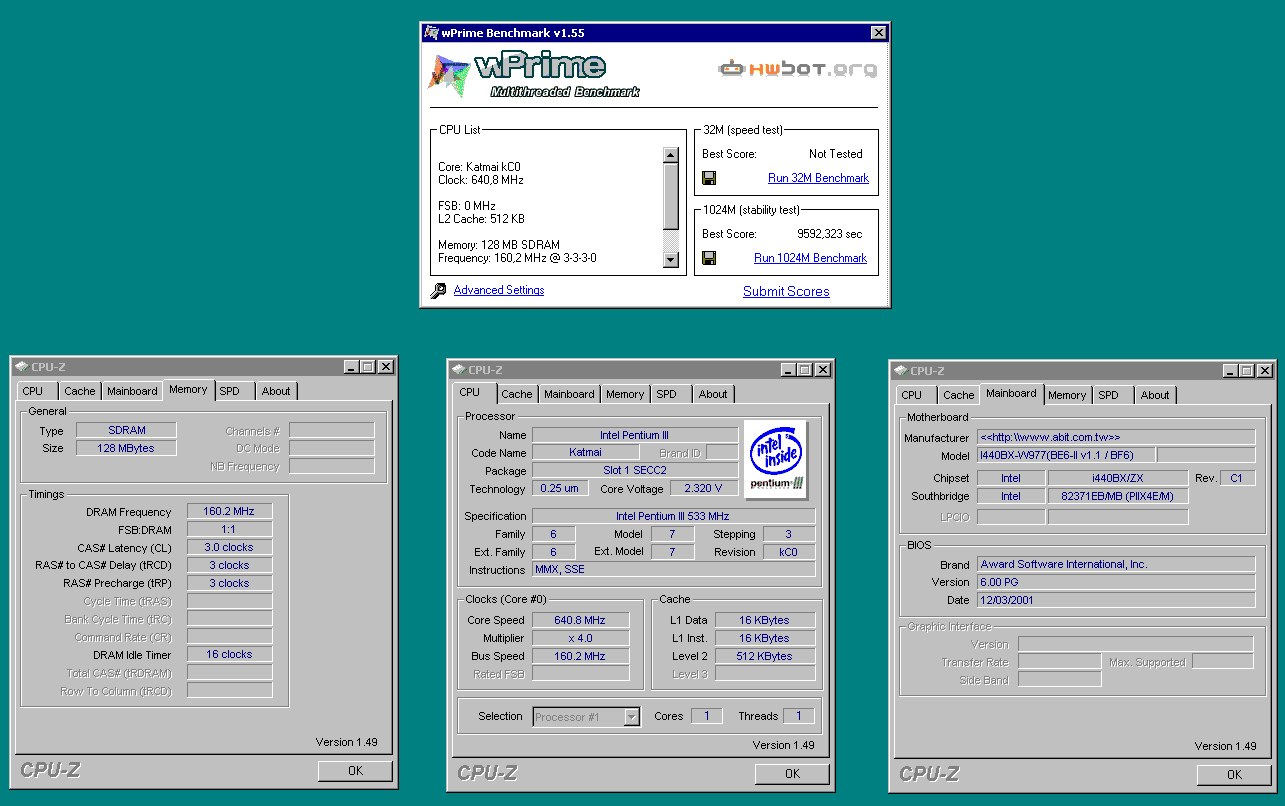Click the Instructions MMX, SSE field
This screenshot has width=1285, height=806.
[x=673, y=570]
